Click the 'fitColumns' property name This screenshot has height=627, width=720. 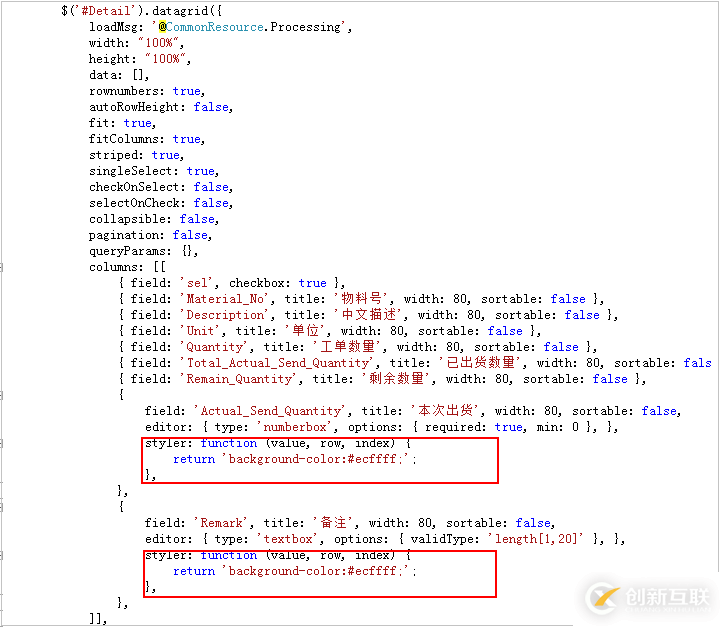[x=124, y=139]
